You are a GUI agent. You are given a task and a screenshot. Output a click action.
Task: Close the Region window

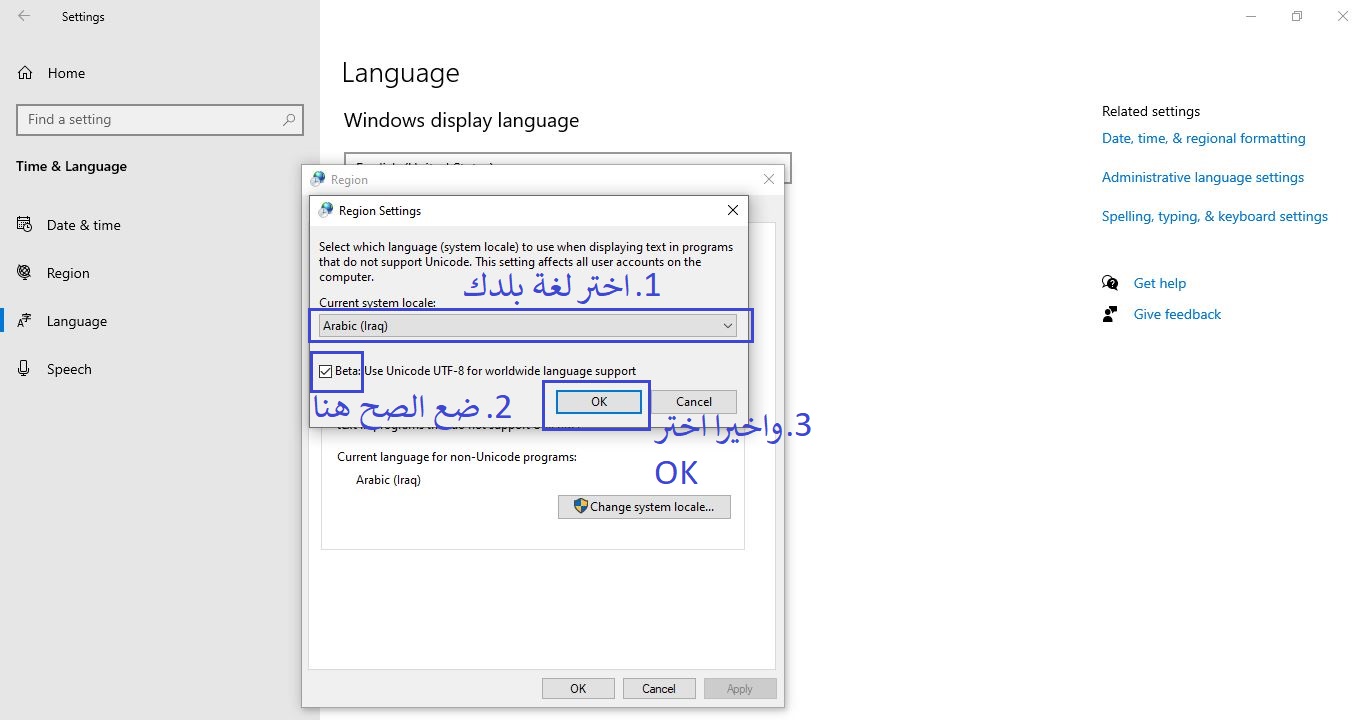pos(768,179)
